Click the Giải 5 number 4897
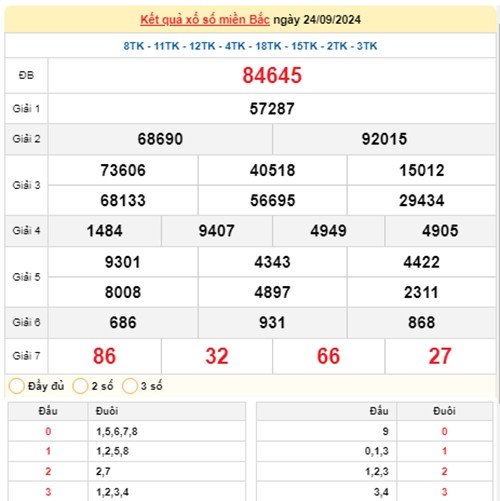The height and width of the screenshot is (501, 500). click(272, 292)
